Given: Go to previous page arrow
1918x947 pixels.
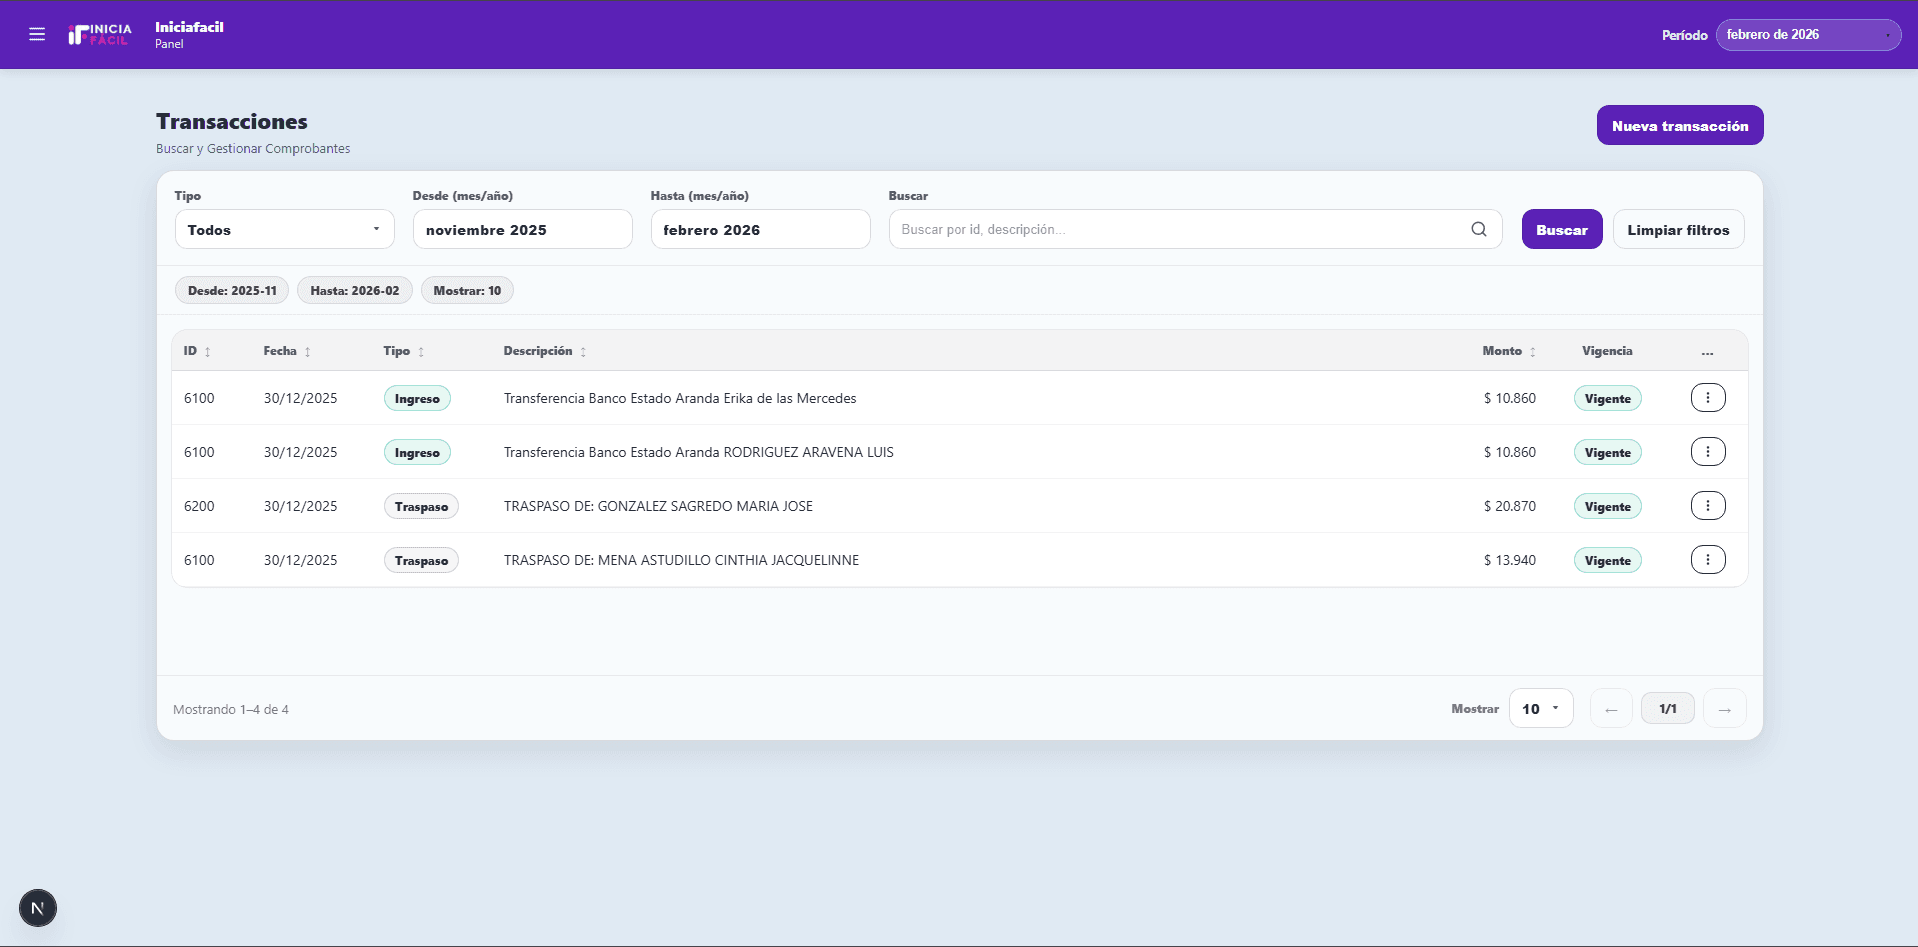Looking at the screenshot, I should point(1610,709).
